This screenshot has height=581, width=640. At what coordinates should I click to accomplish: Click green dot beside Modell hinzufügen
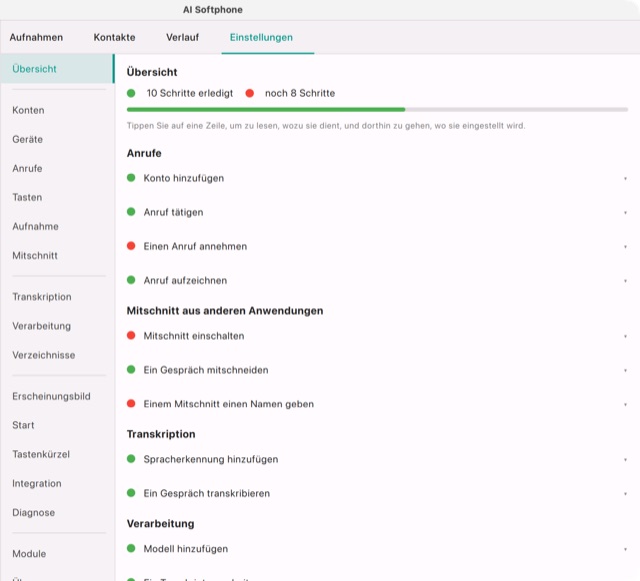point(131,548)
